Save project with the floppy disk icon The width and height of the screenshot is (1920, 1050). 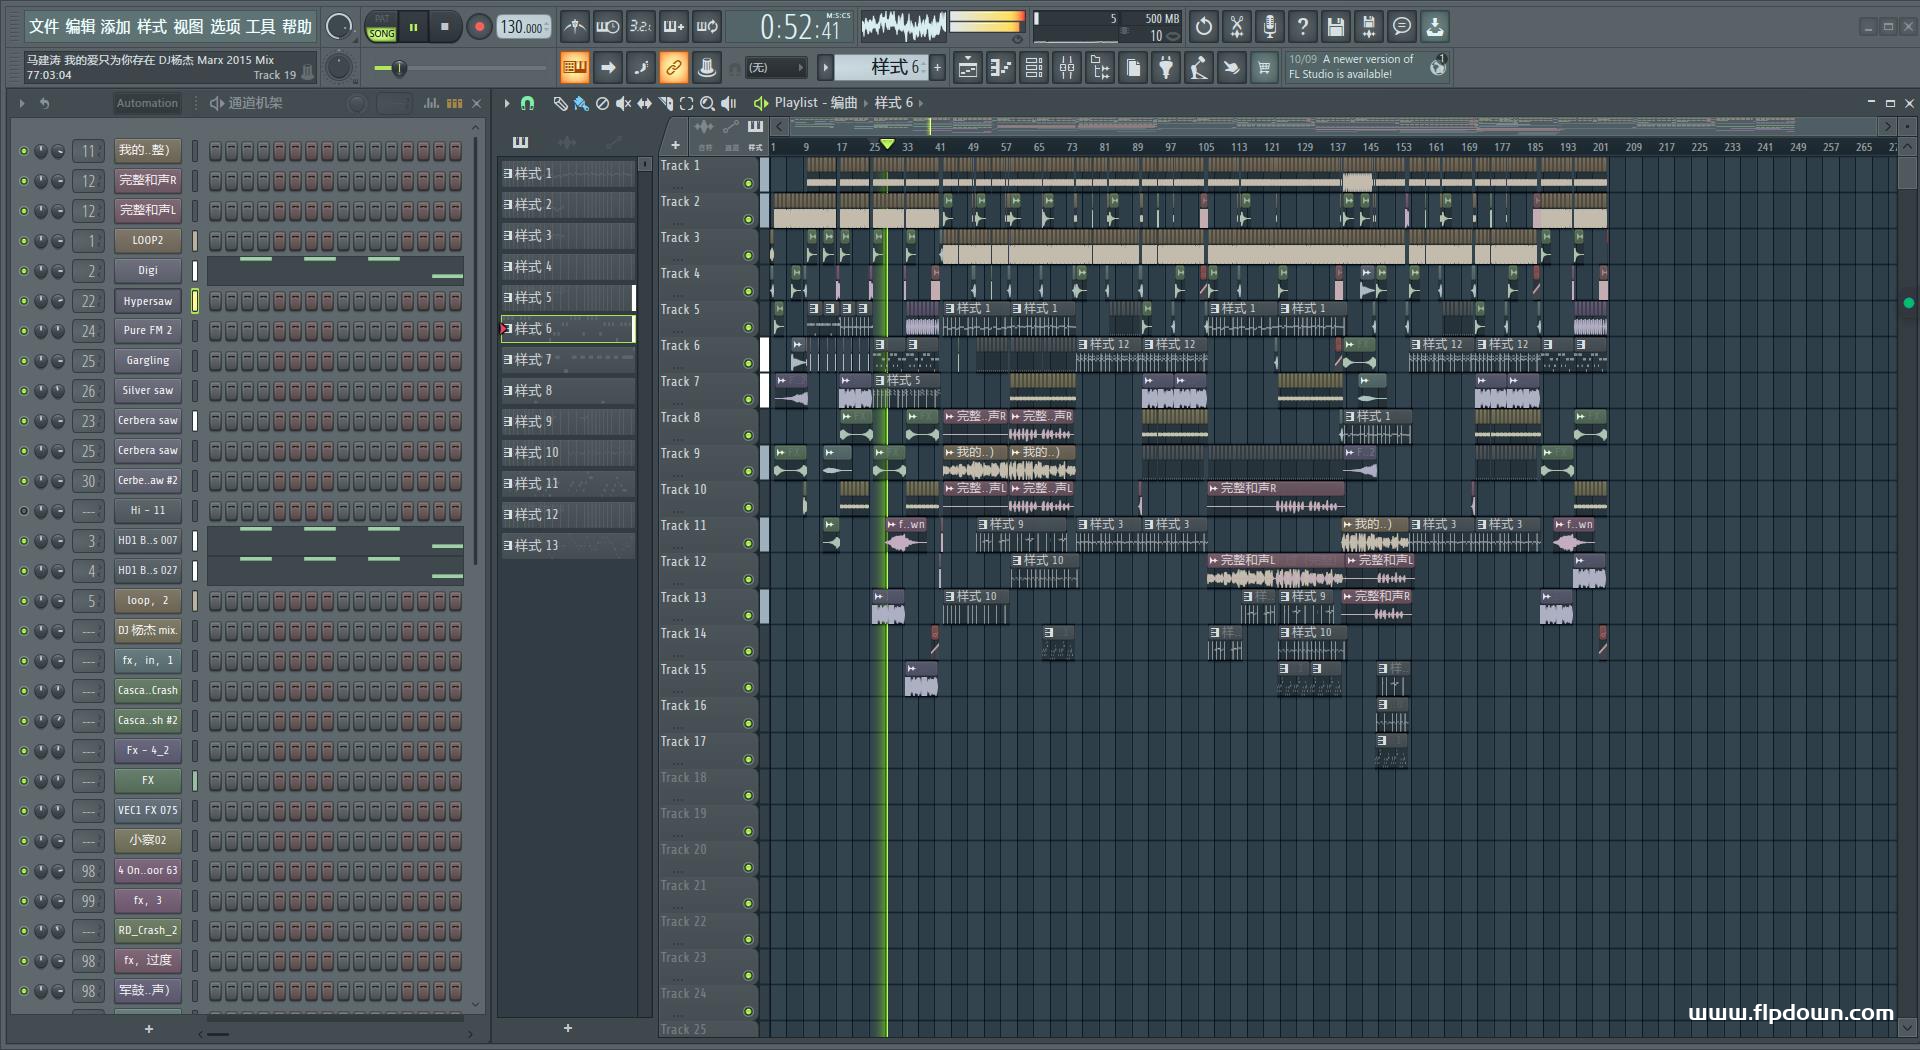[x=1336, y=27]
